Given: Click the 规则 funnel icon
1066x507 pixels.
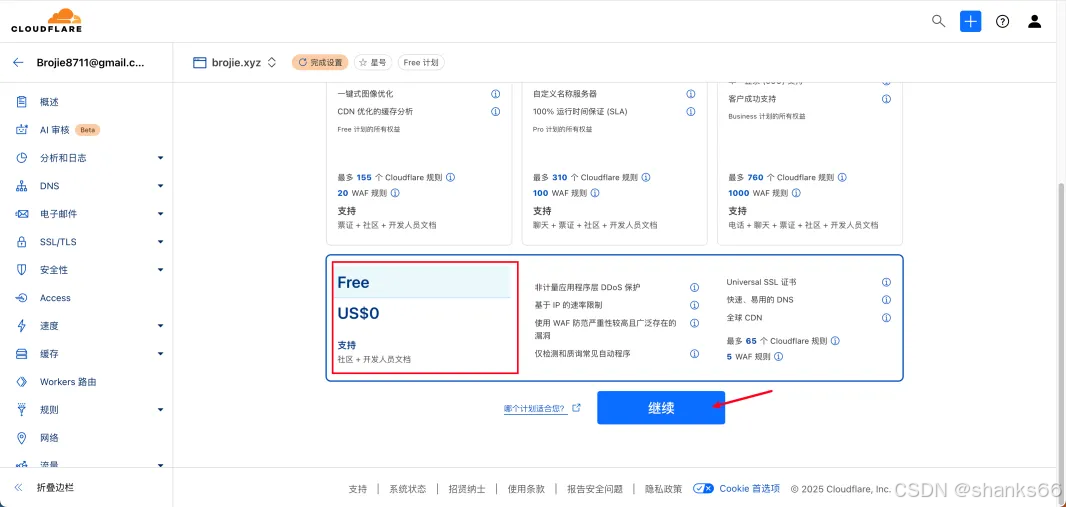Looking at the screenshot, I should point(22,410).
